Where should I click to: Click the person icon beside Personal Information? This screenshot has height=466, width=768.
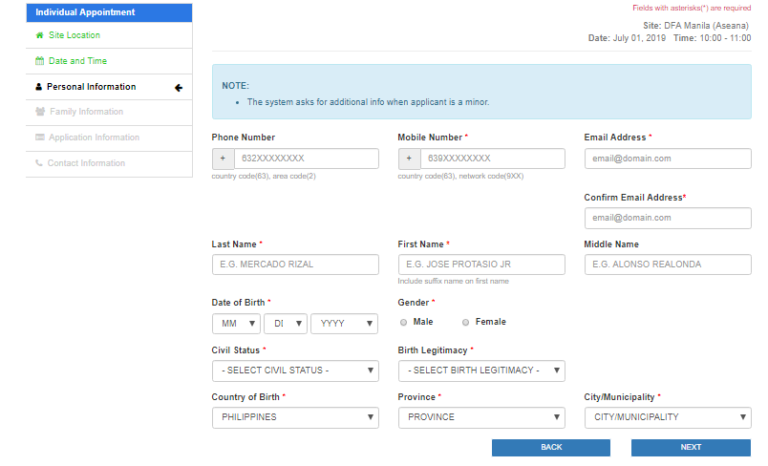click(40, 87)
